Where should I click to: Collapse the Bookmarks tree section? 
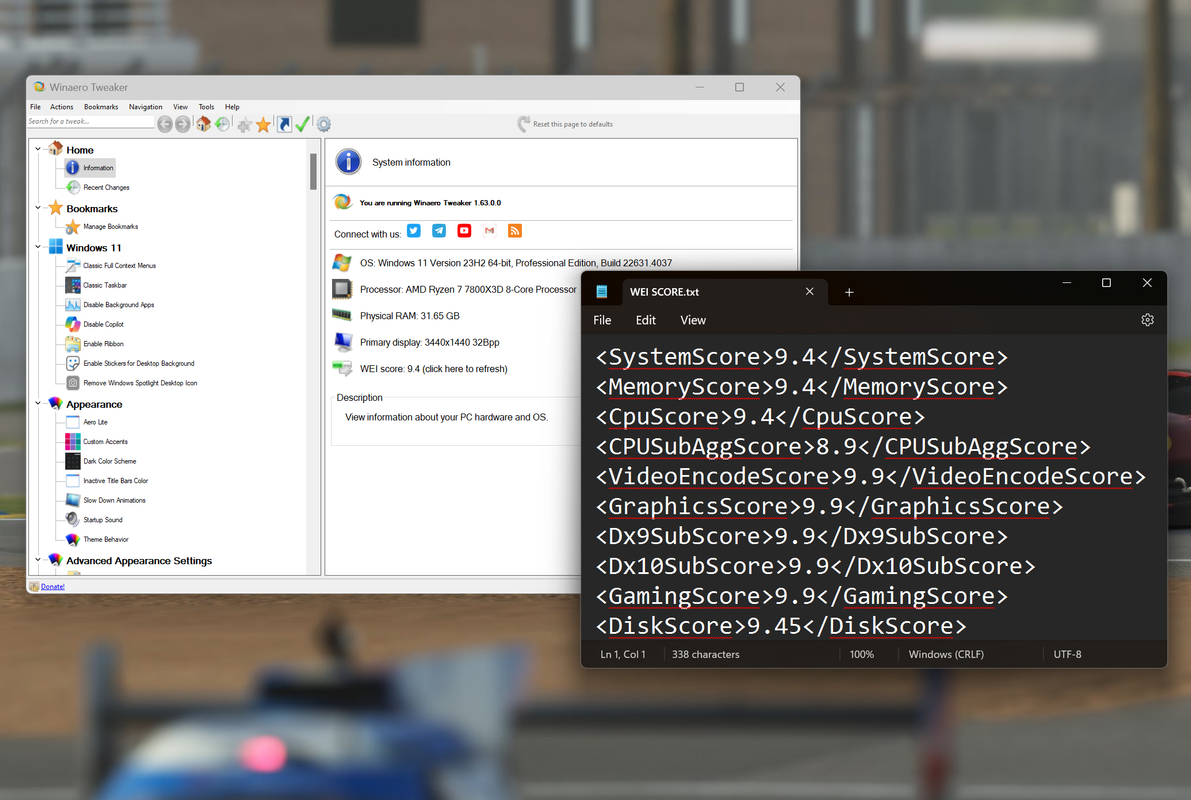[x=38, y=207]
